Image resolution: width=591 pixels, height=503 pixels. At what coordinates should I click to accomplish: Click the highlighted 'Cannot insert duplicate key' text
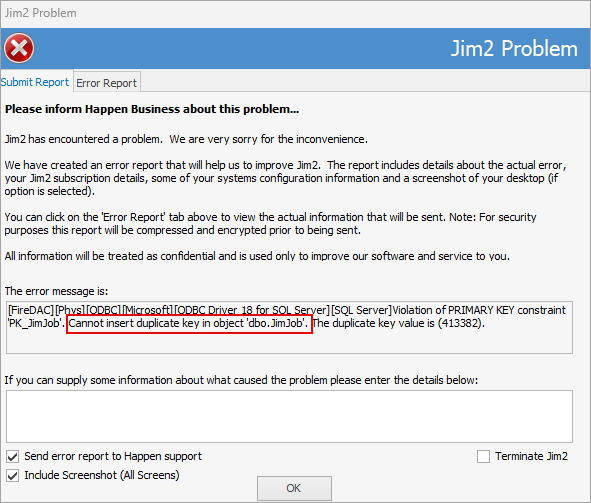tap(189, 323)
